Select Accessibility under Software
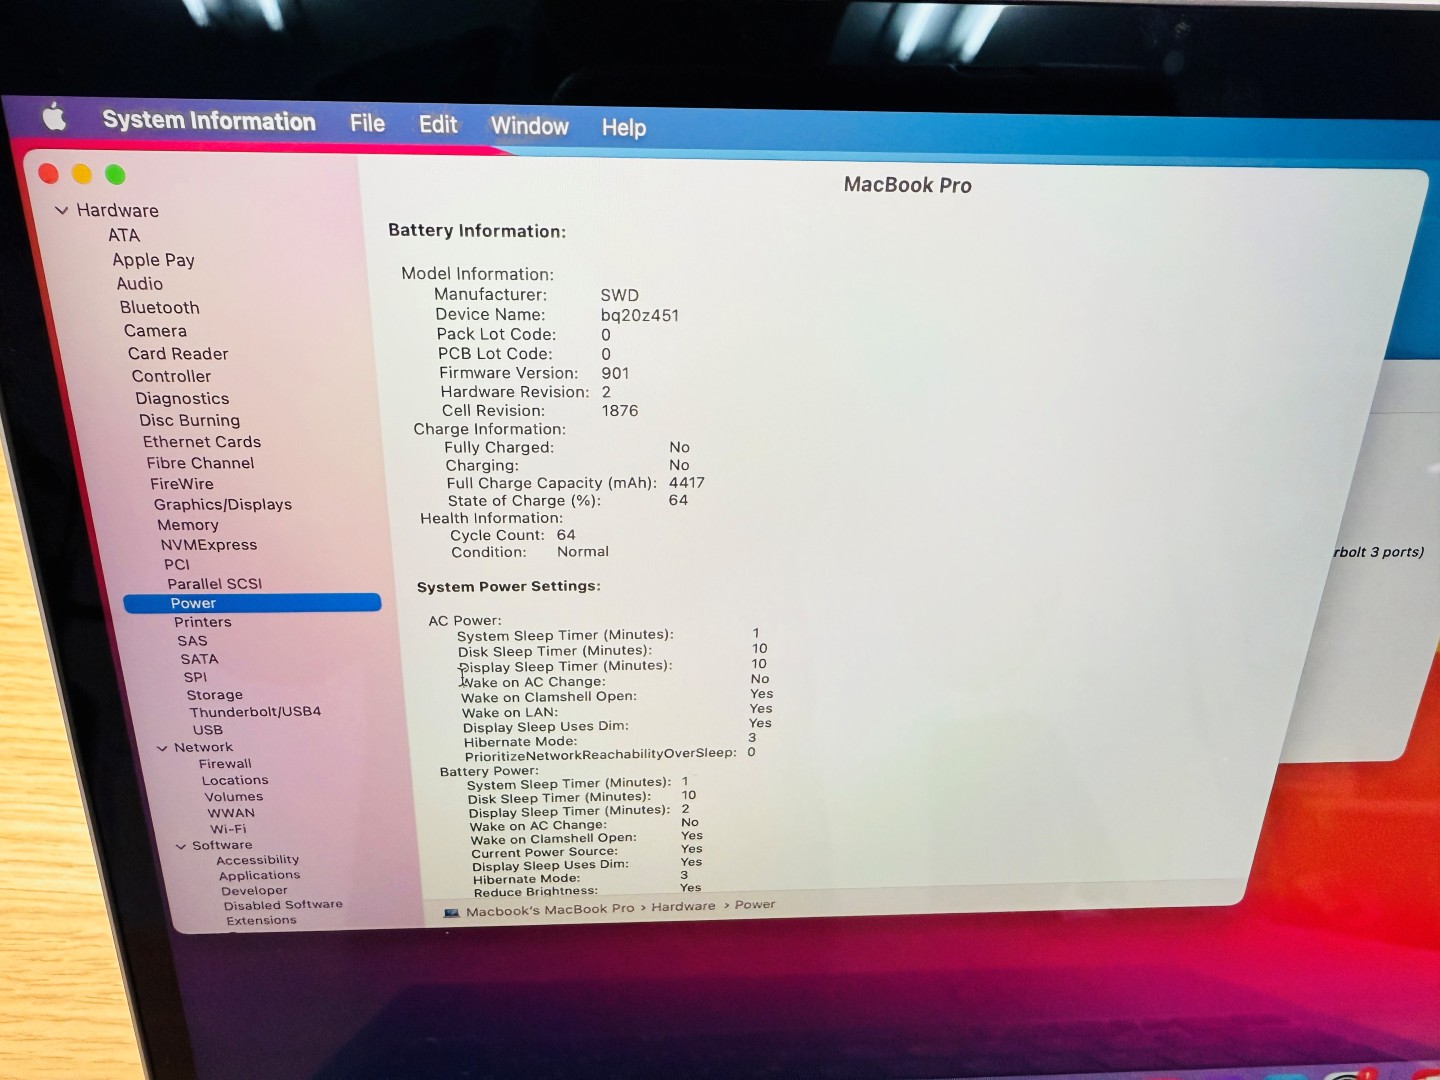This screenshot has height=1080, width=1440. pyautogui.click(x=258, y=860)
